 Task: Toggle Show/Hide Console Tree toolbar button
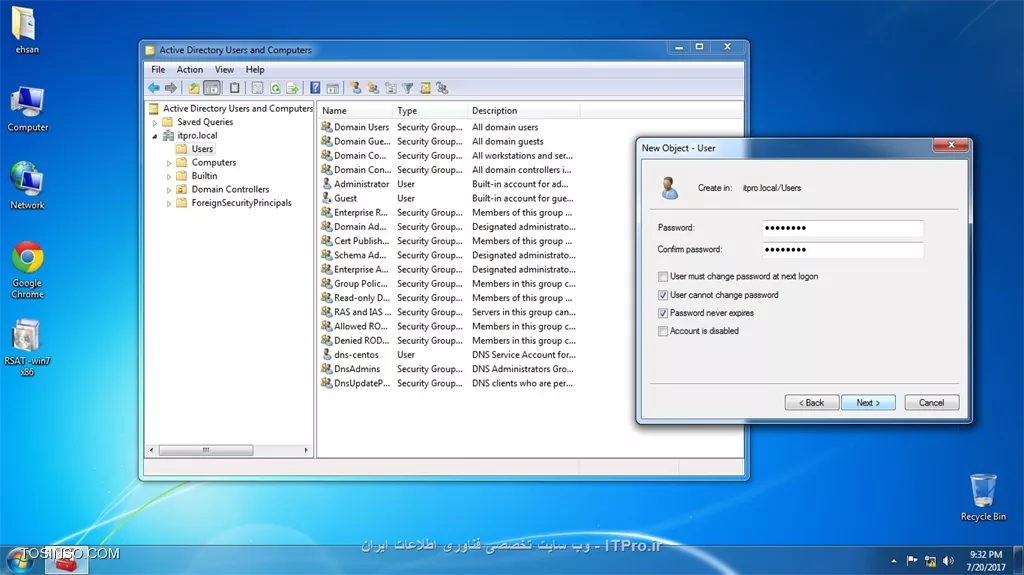click(x=212, y=88)
